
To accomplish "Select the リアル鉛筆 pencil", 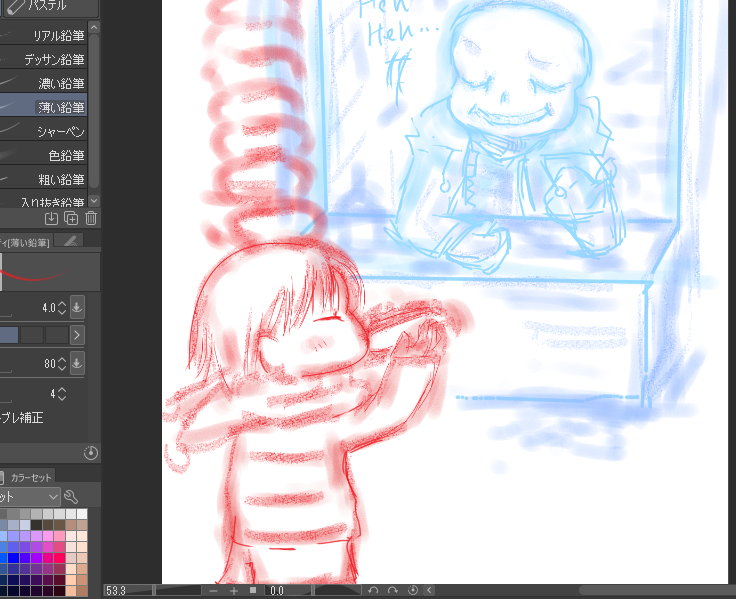I will pyautogui.click(x=44, y=36).
